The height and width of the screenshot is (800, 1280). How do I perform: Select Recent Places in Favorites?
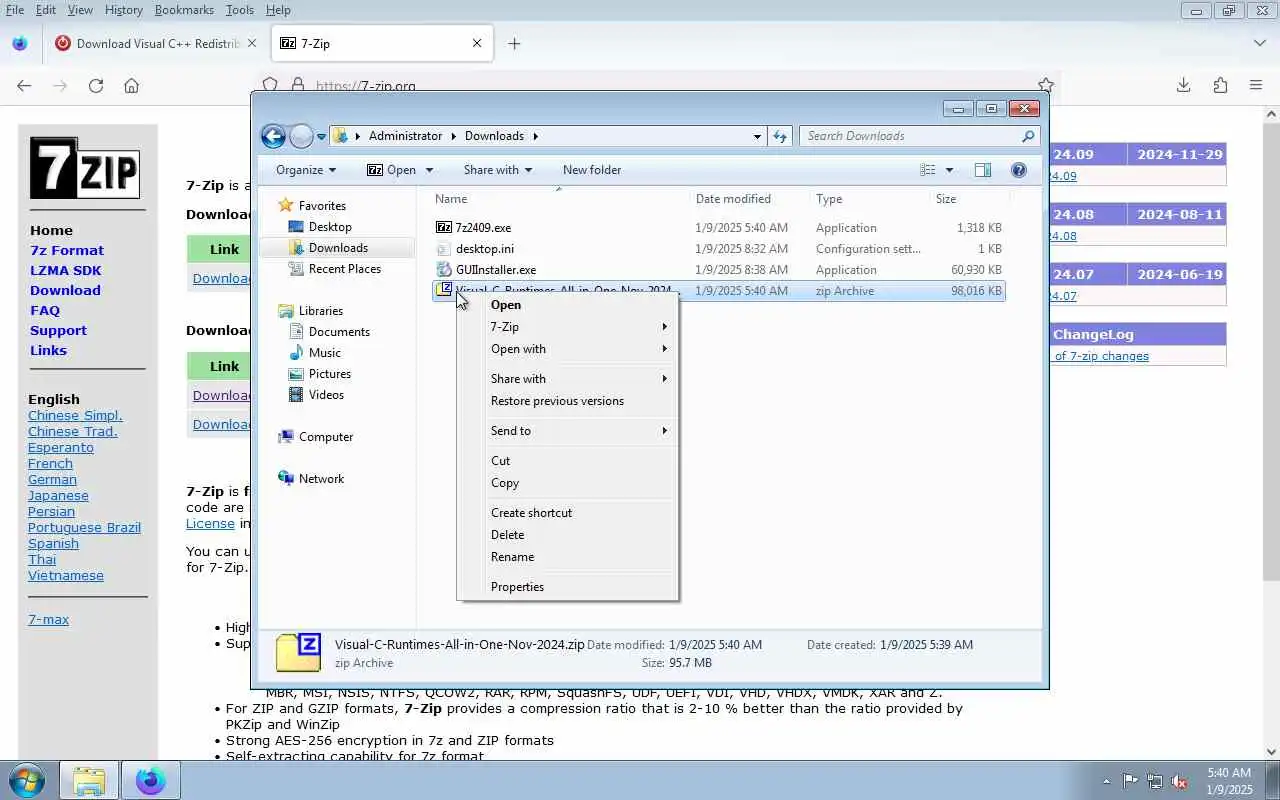(x=345, y=269)
